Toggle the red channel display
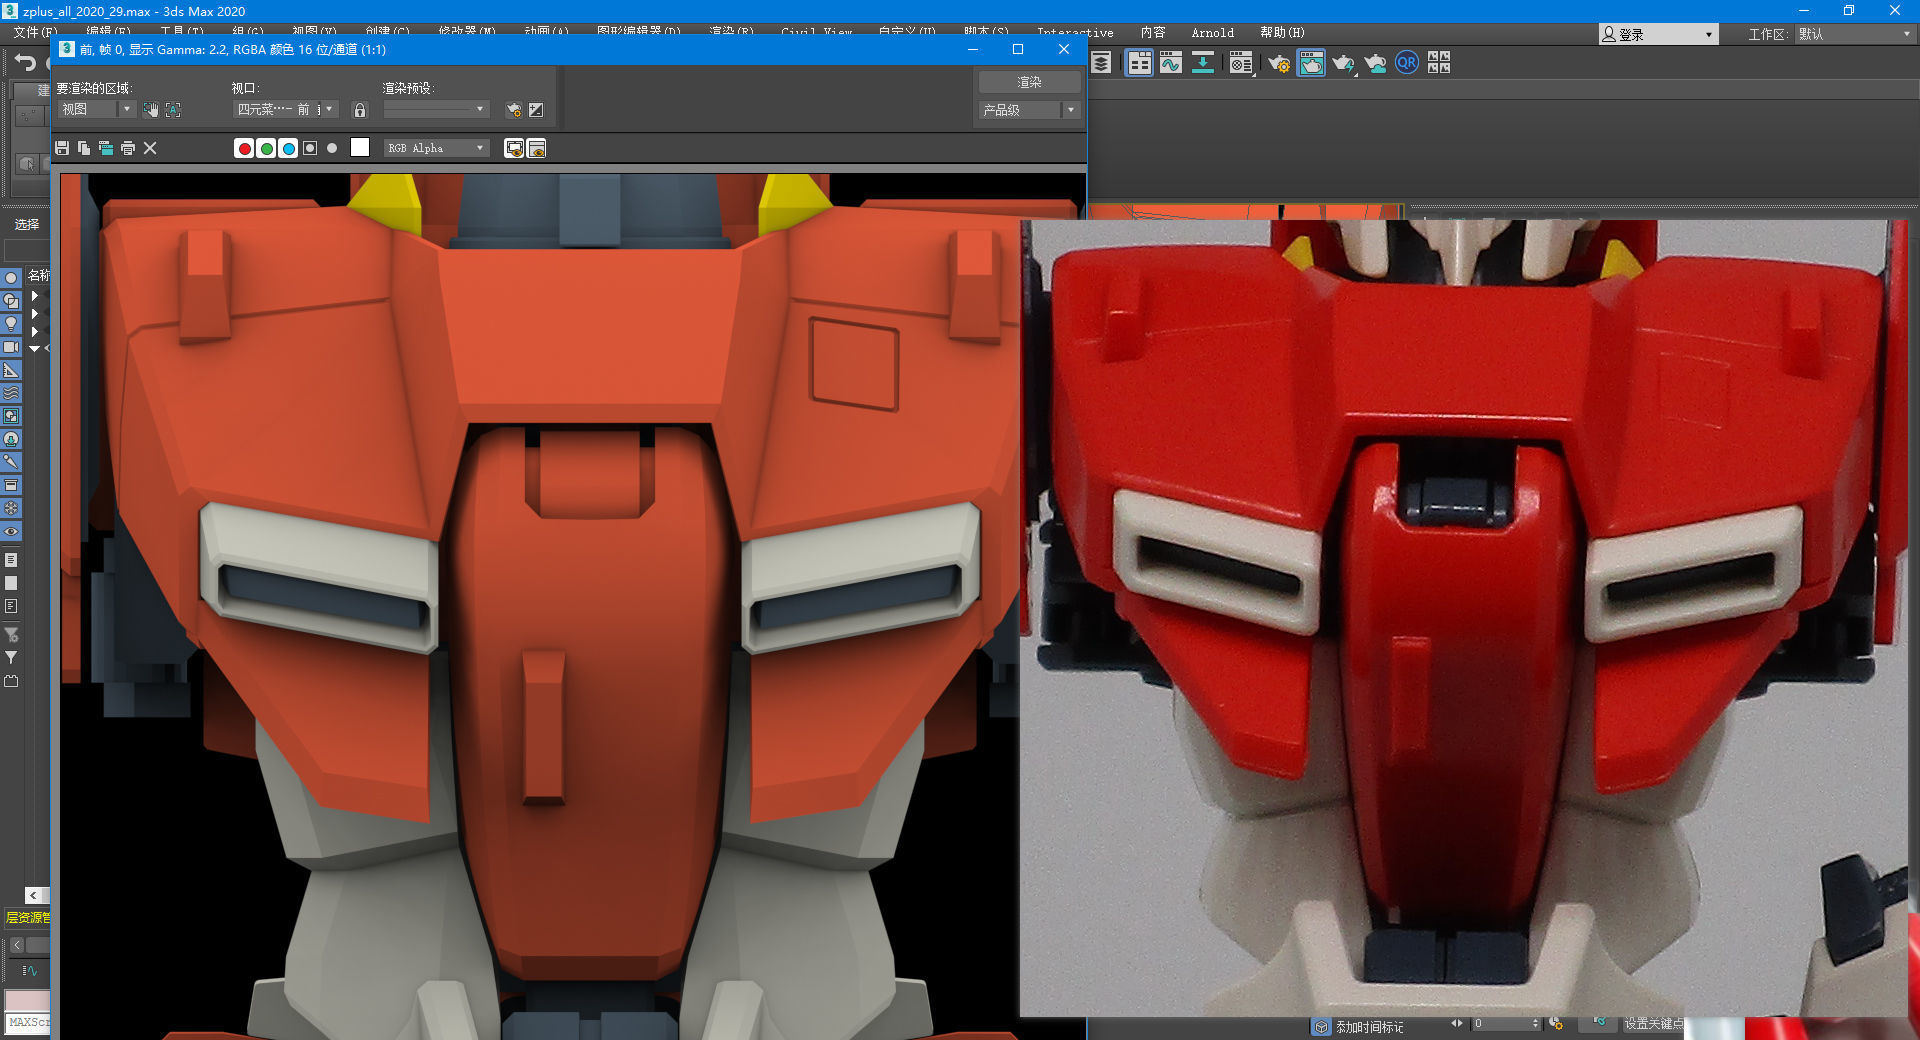Image resolution: width=1920 pixels, height=1040 pixels. point(245,147)
